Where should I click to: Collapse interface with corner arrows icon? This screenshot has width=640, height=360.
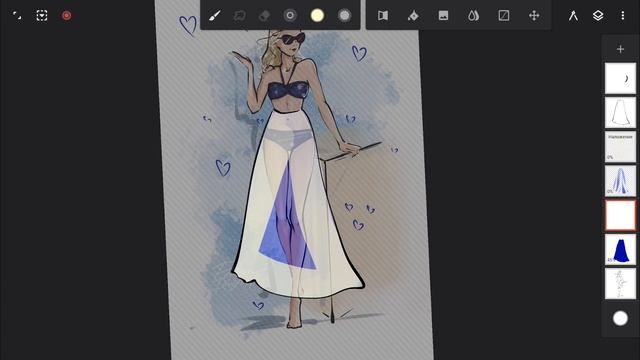[17, 16]
